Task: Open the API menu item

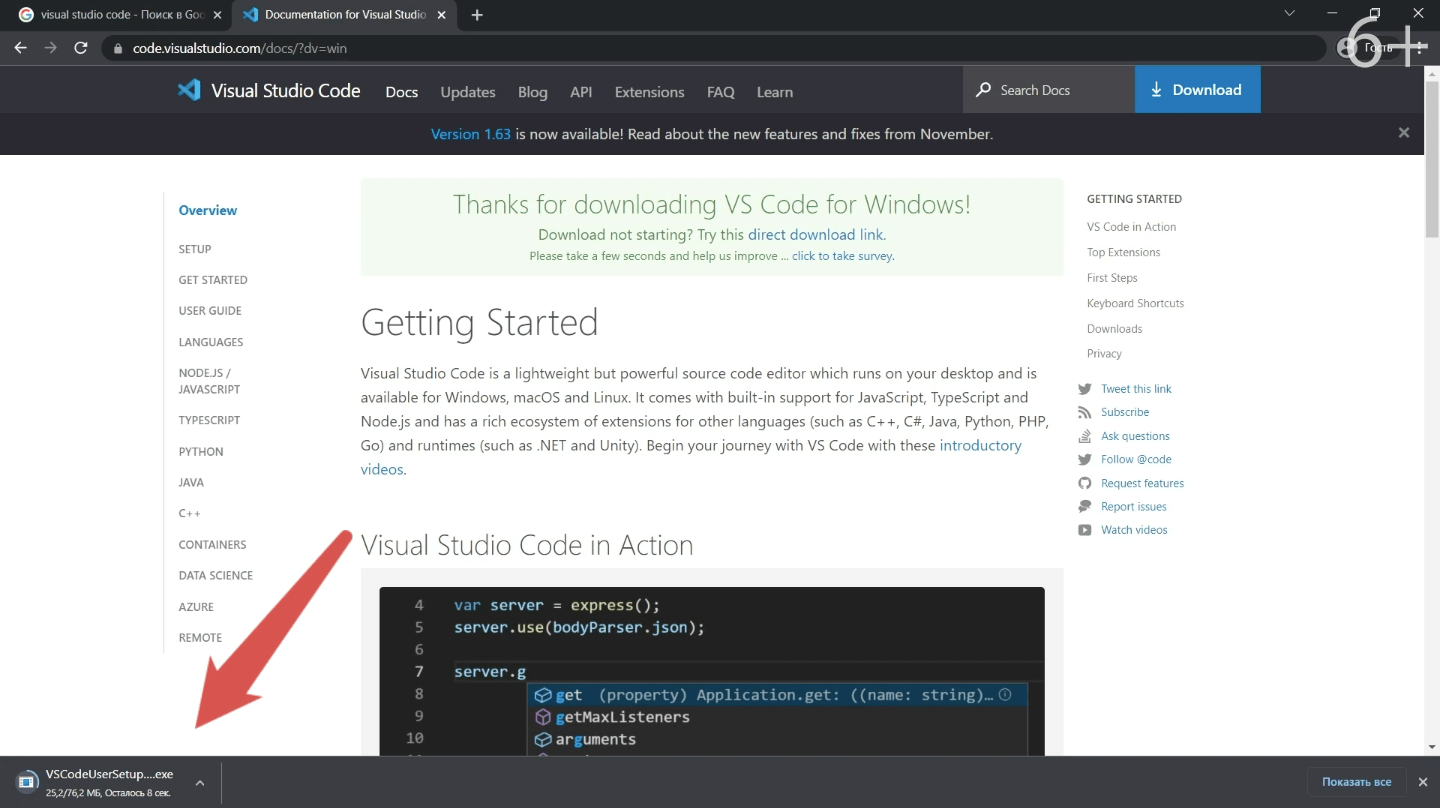Action: point(581,92)
